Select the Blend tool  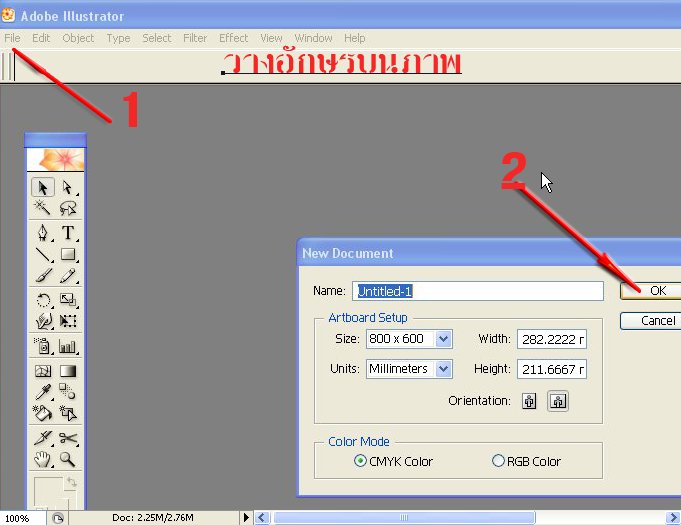(67, 392)
